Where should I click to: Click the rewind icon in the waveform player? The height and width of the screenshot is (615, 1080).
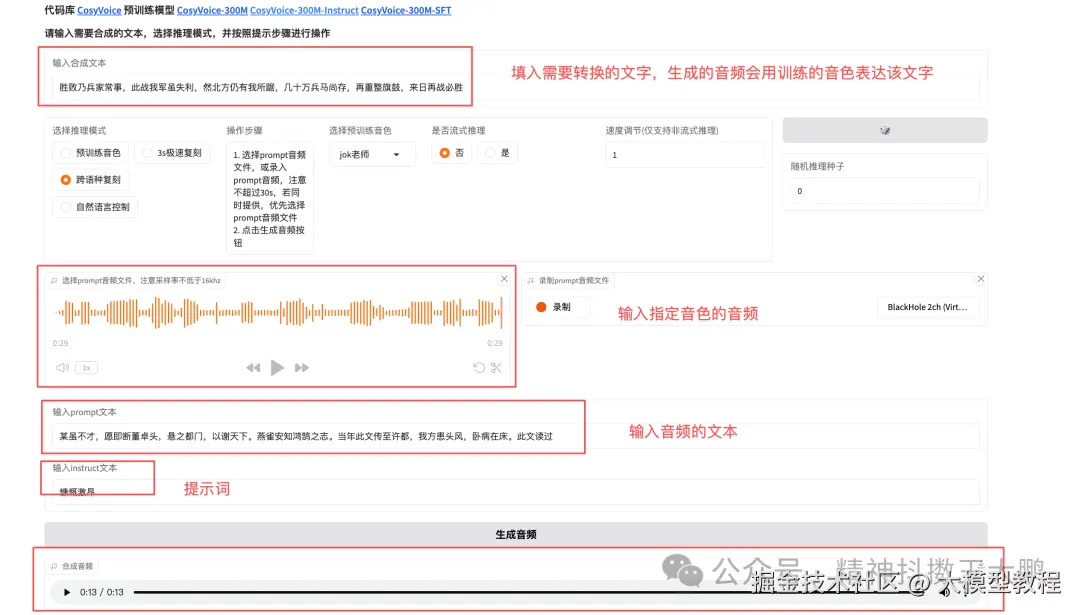(x=253, y=367)
